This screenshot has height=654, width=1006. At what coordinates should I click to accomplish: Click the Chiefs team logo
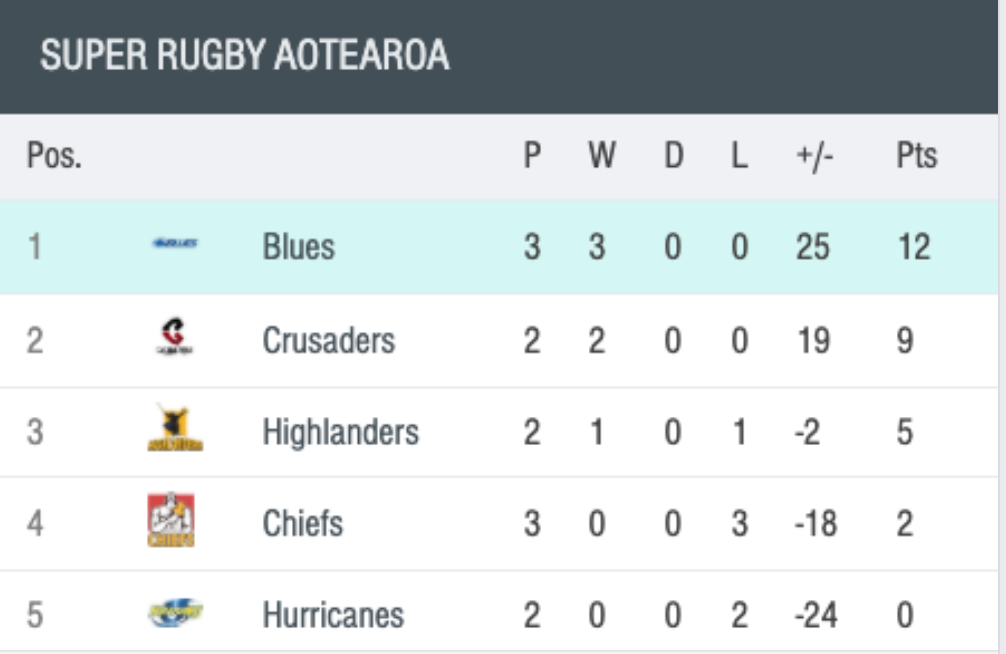click(x=171, y=520)
